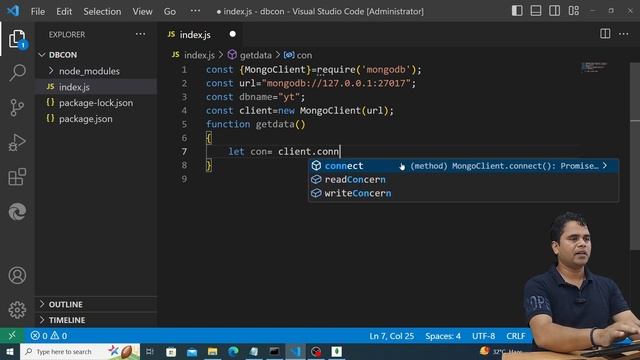Click Spaces: 4 indentation setting

pos(443,336)
